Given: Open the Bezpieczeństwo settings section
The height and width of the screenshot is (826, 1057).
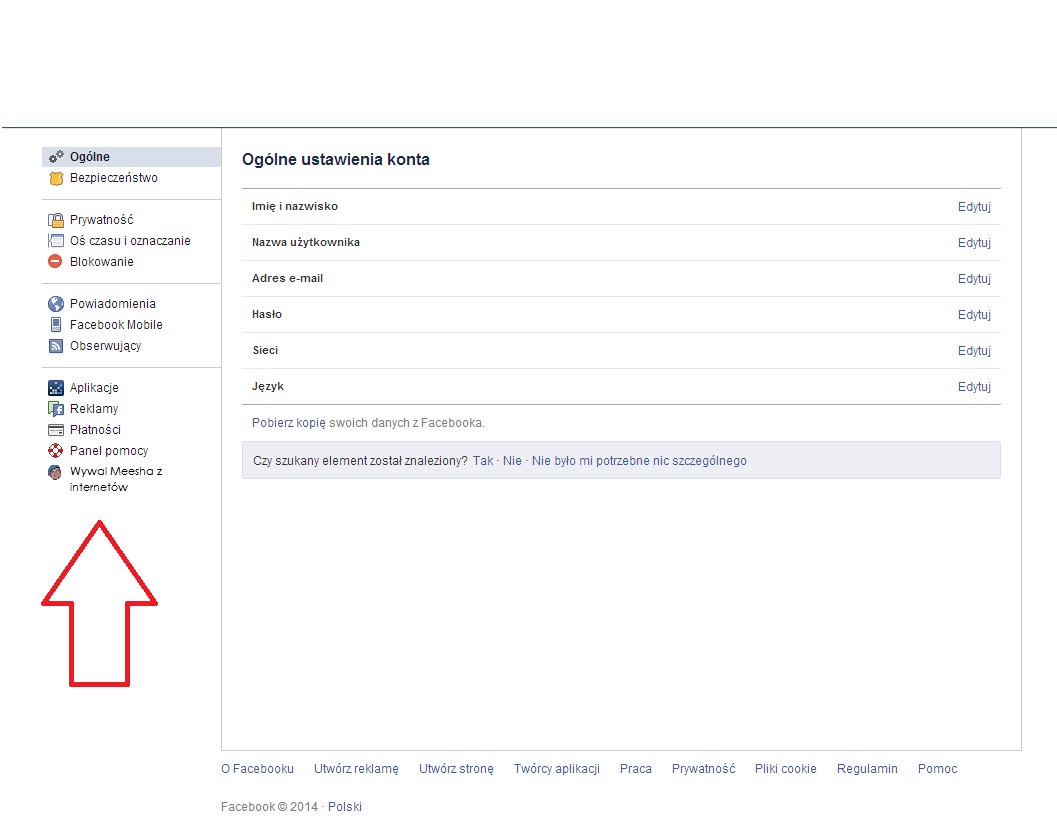Looking at the screenshot, I should tap(114, 178).
